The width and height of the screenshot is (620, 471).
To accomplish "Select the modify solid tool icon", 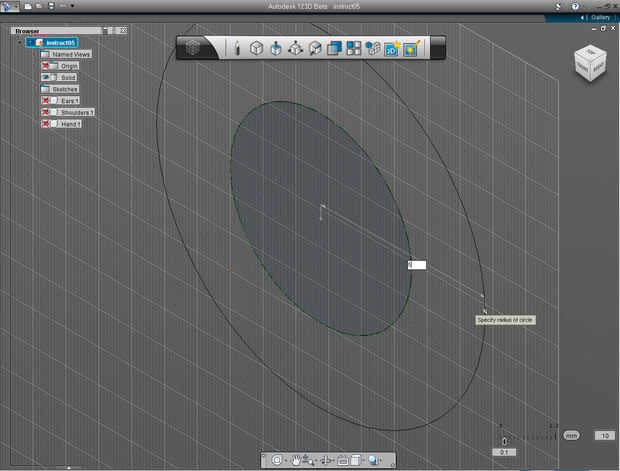I will (315, 48).
